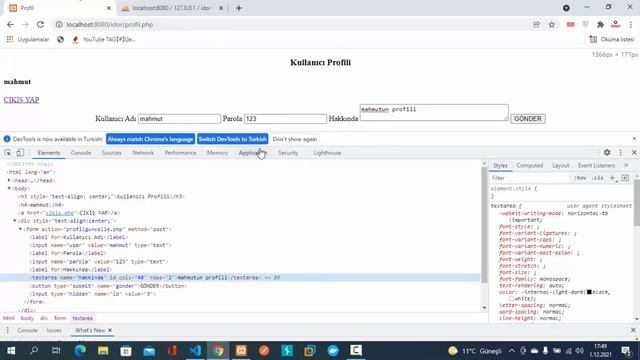This screenshot has width=640, height=360.
Task: Collapse the form profilguncelle.php node
Action: point(20,229)
